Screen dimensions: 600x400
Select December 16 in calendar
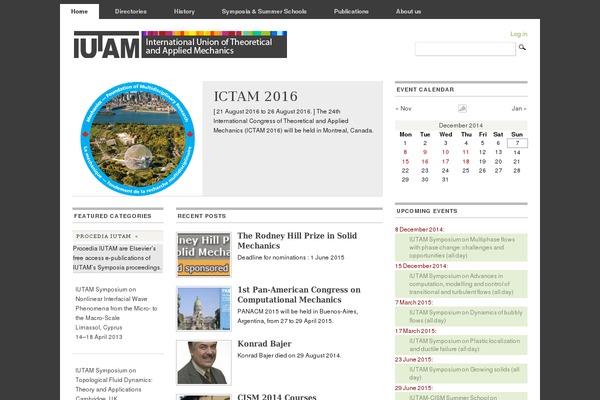point(425,162)
